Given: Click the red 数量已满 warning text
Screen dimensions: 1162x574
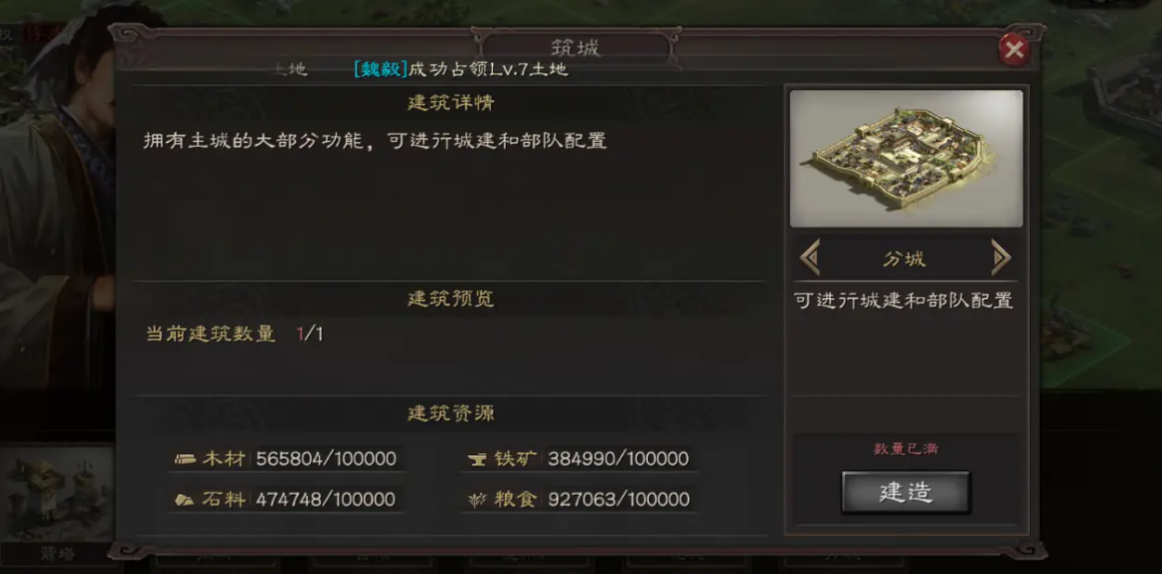Looking at the screenshot, I should [906, 449].
